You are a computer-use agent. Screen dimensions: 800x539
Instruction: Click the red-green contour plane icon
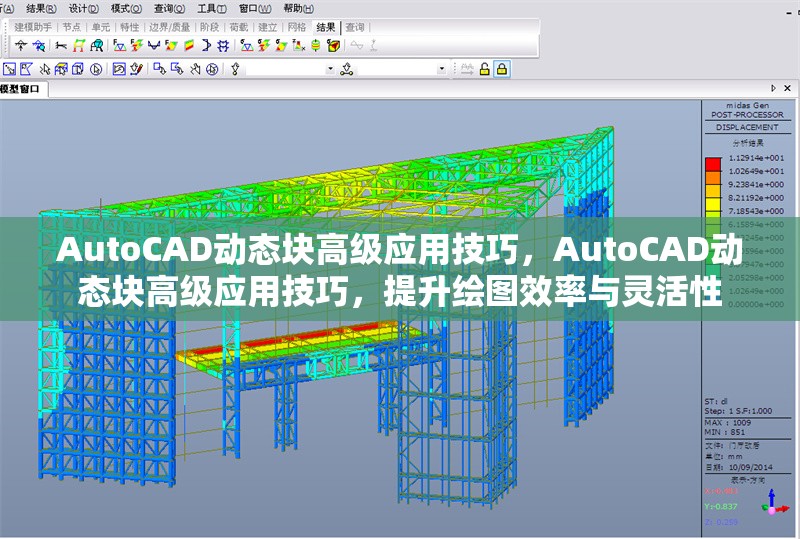(x=189, y=45)
